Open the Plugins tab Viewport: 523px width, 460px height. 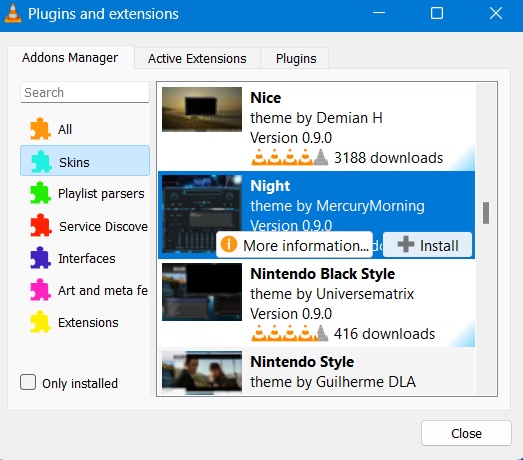pyautogui.click(x=296, y=59)
